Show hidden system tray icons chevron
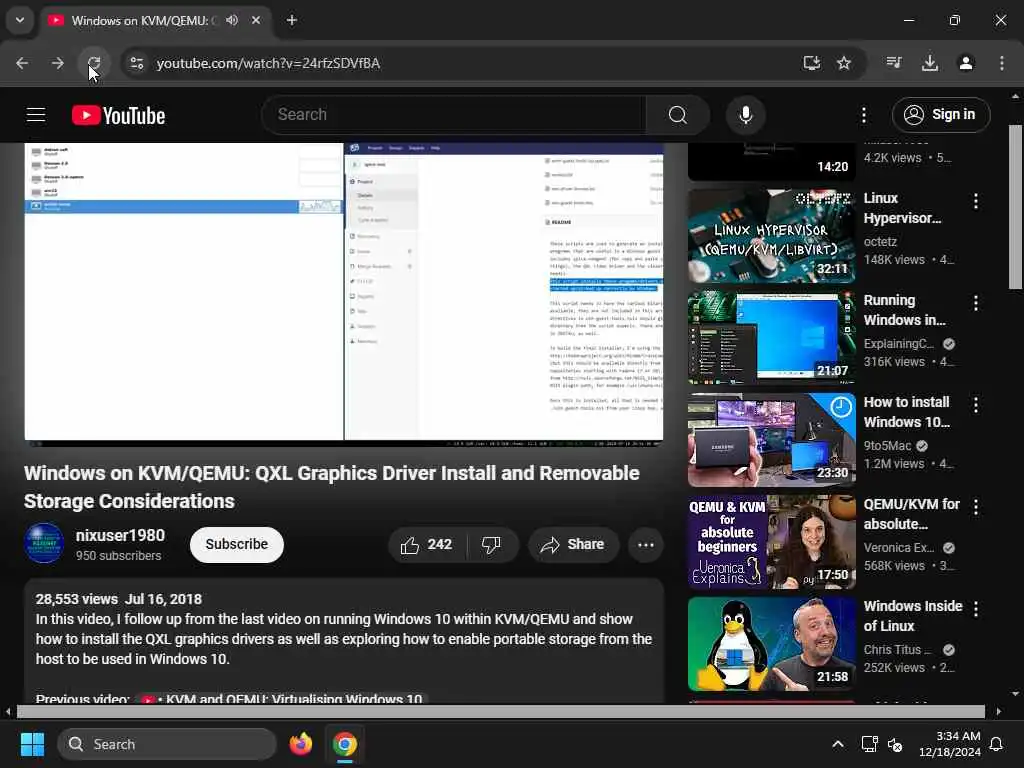This screenshot has width=1024, height=768. click(837, 744)
